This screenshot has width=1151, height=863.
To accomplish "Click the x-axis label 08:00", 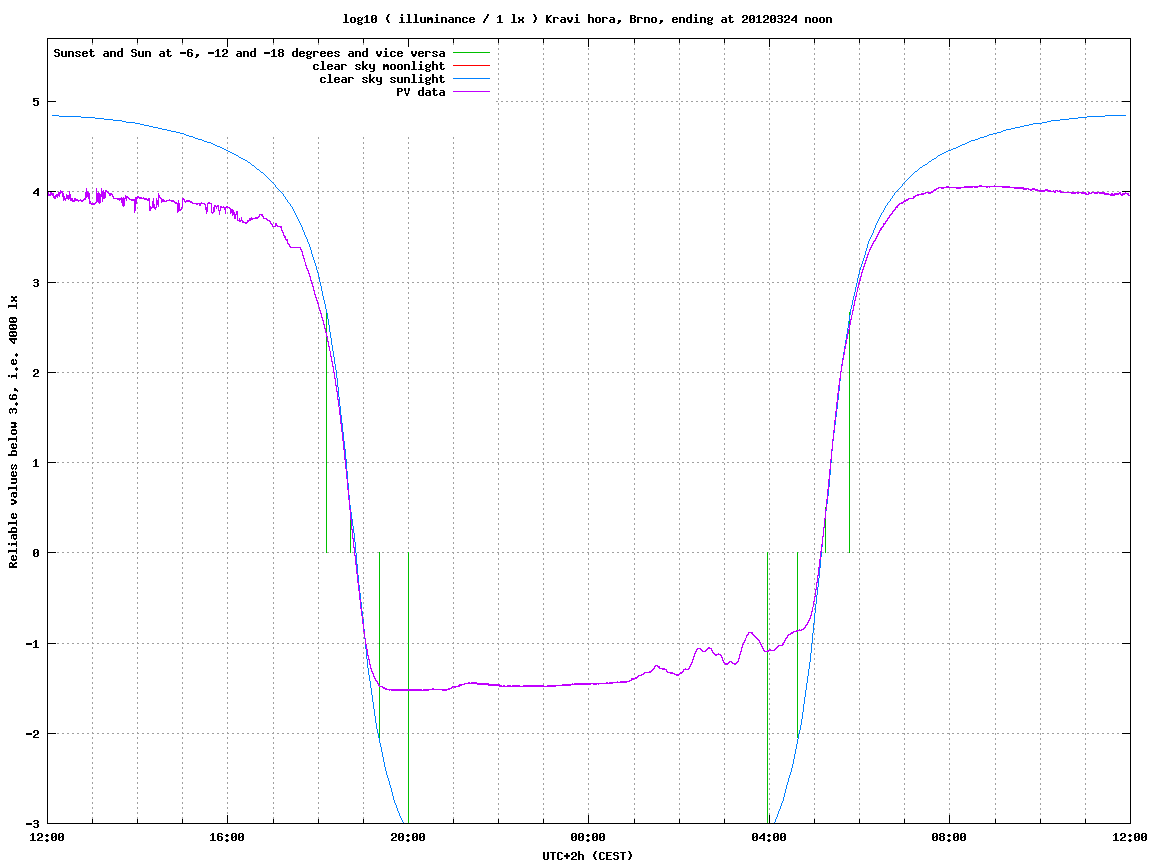I will (950, 837).
